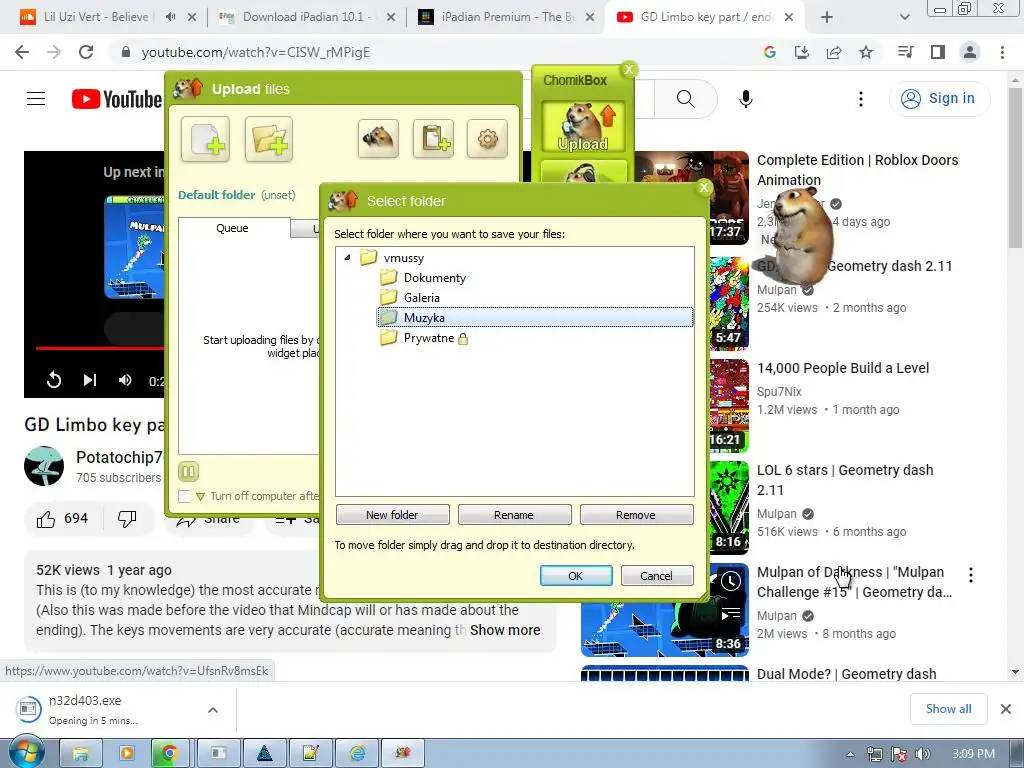Close the ChomikBox widget panel
This screenshot has width=1024, height=768.
629,69
